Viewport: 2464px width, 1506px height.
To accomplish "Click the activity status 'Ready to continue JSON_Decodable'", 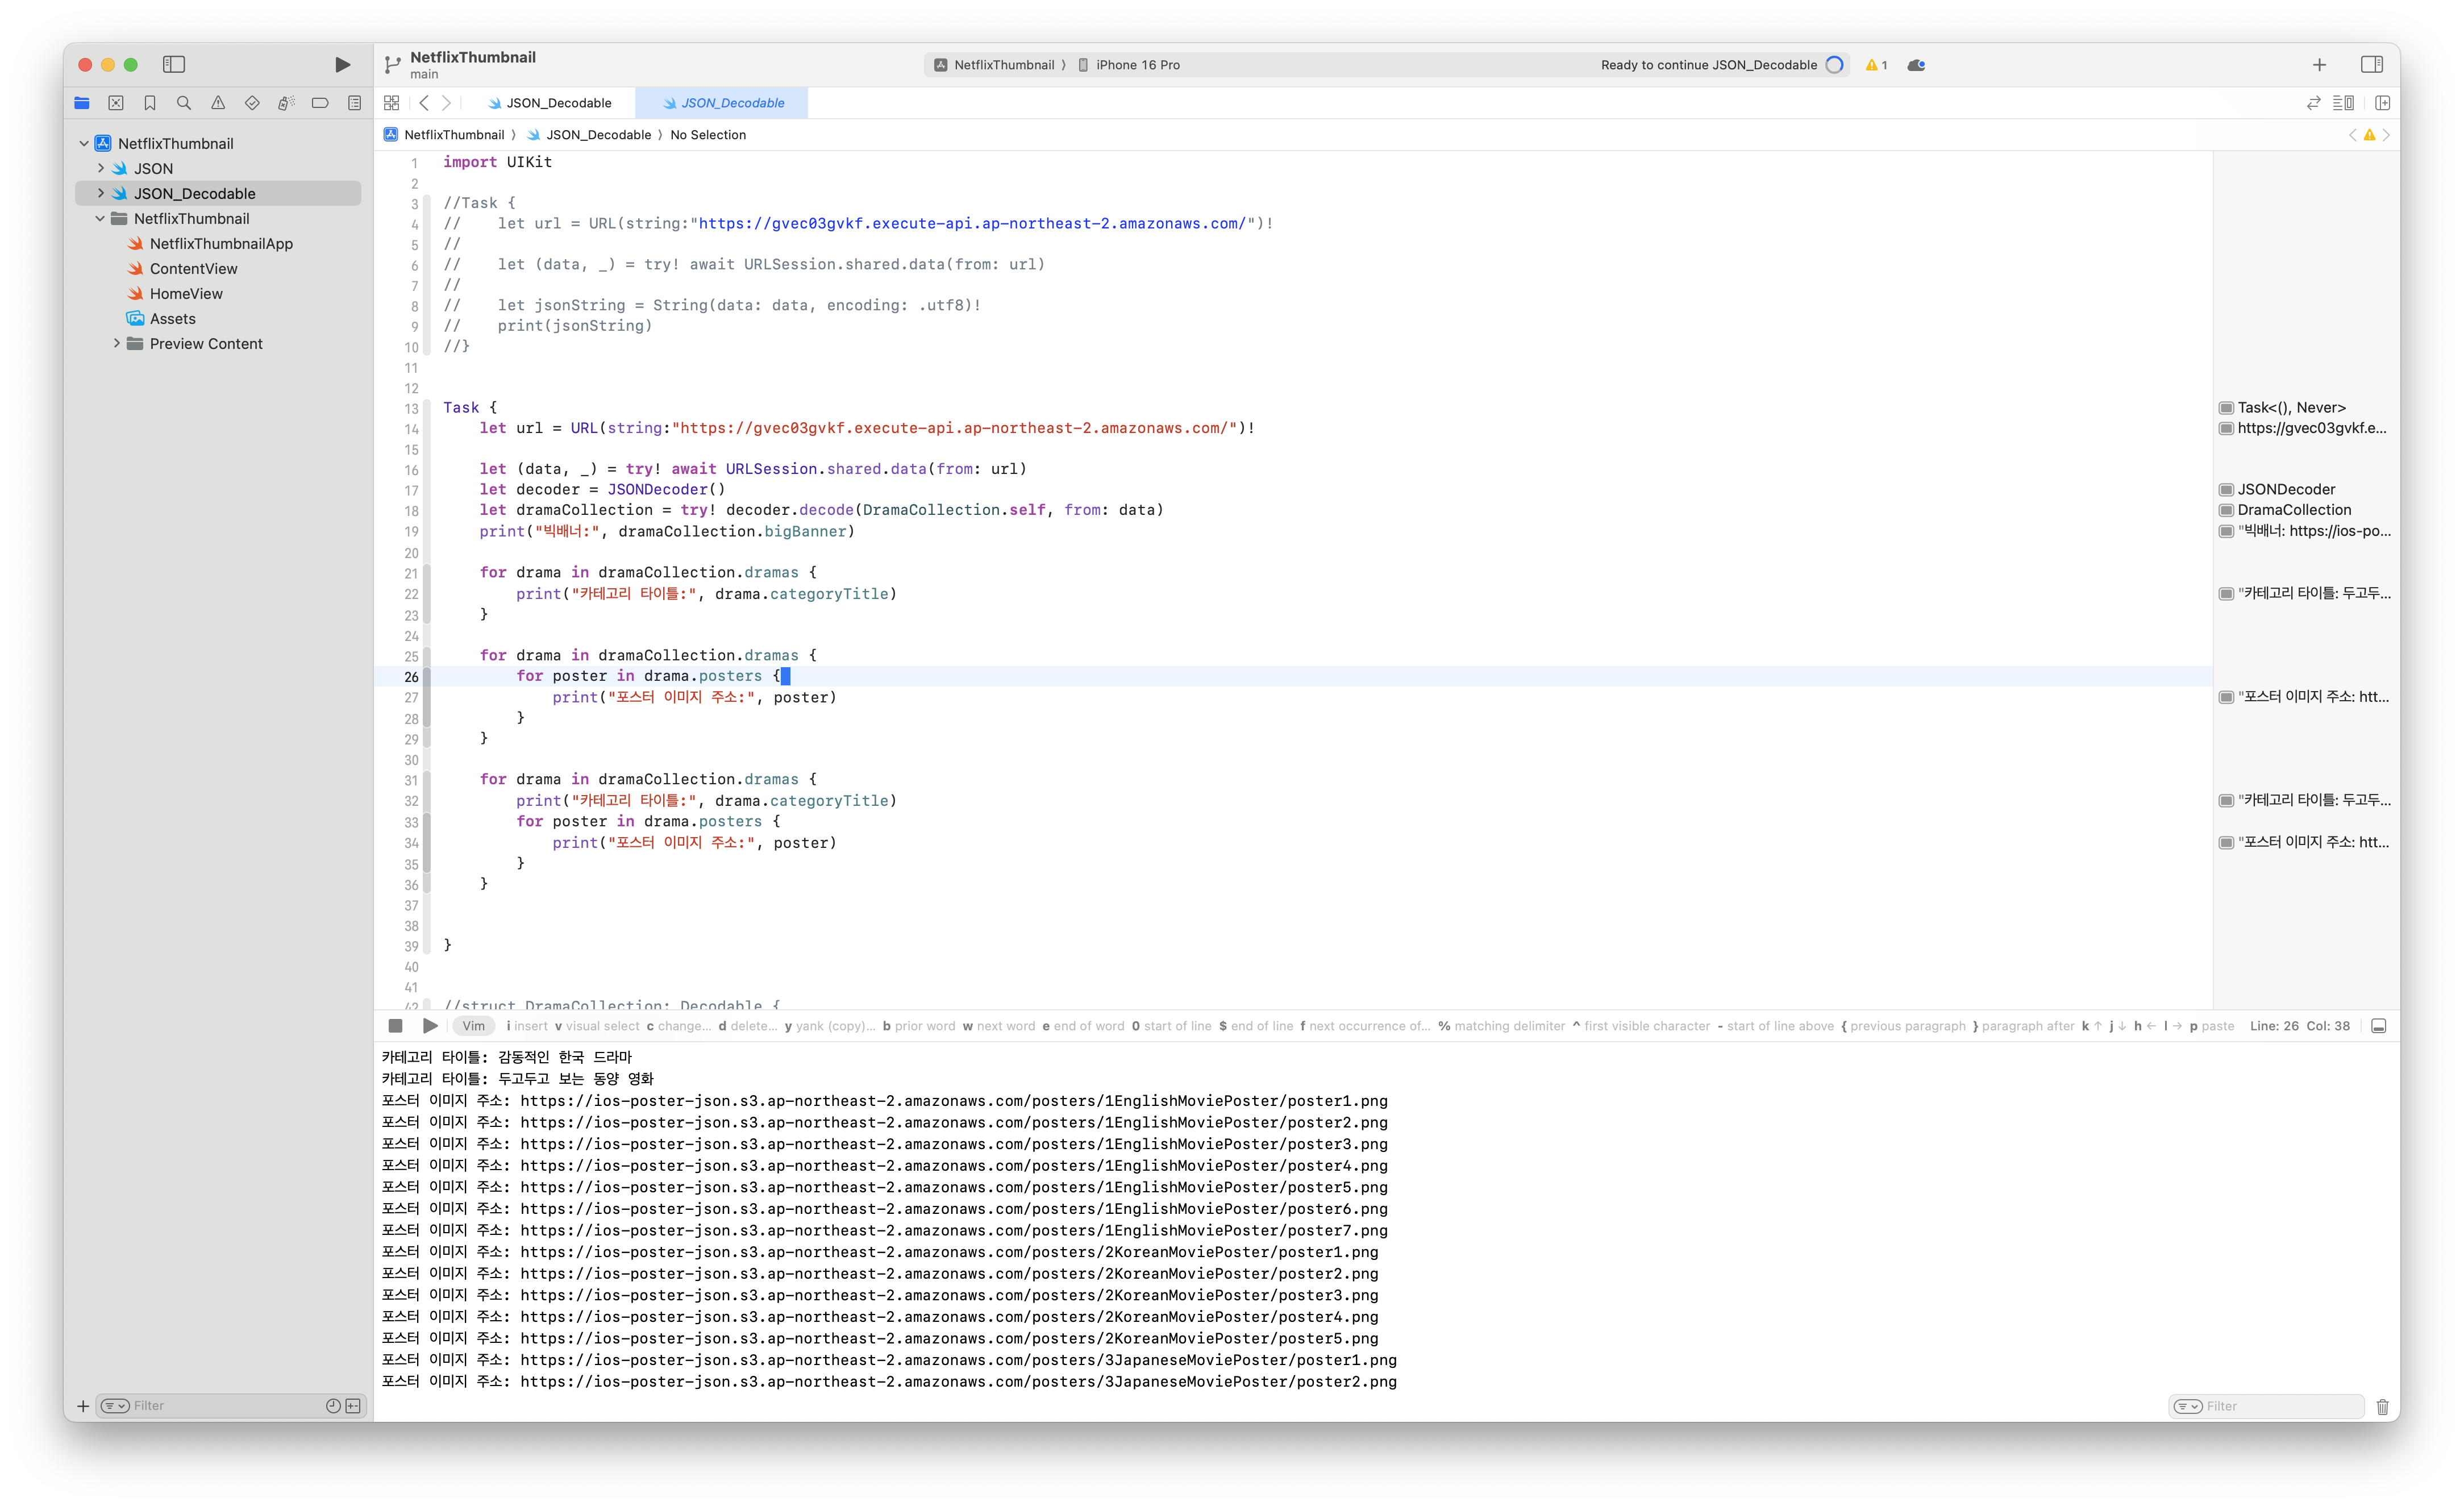I will 1708,65.
